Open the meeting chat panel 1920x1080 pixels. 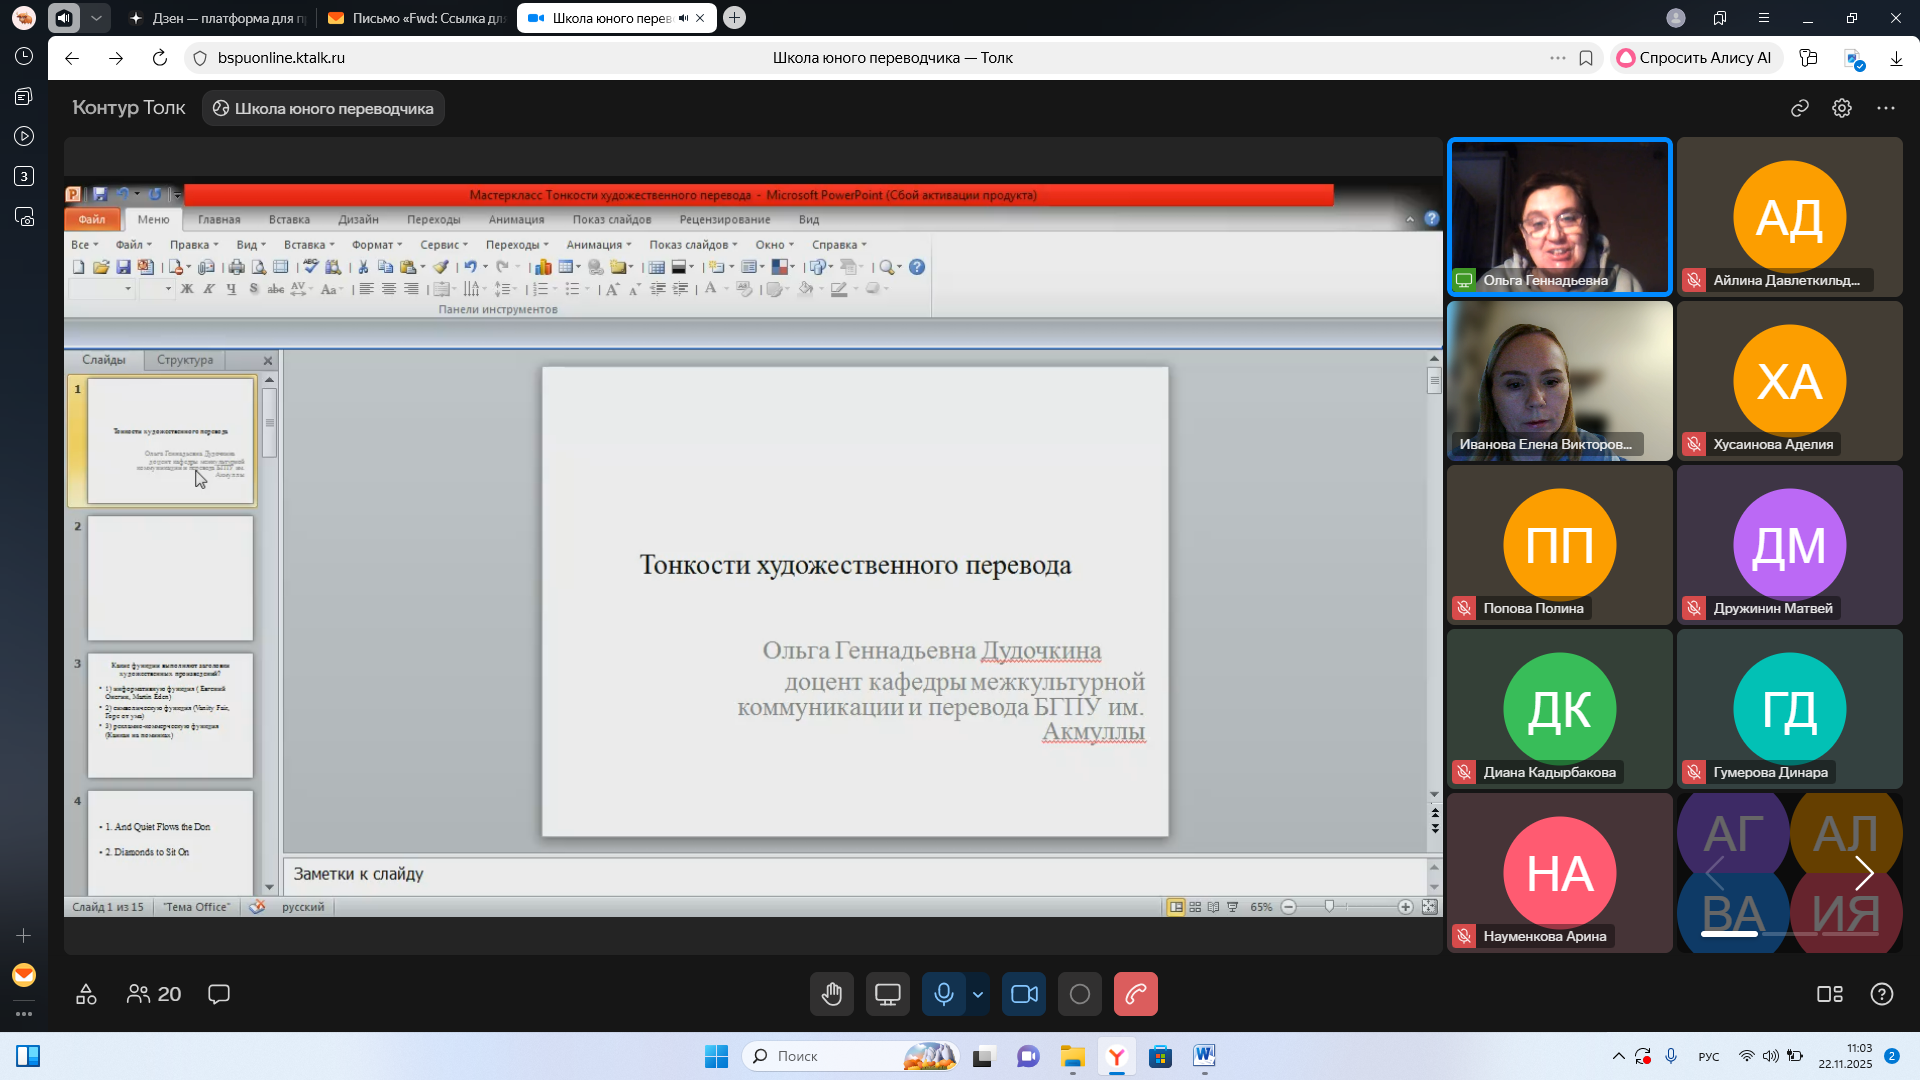219,994
